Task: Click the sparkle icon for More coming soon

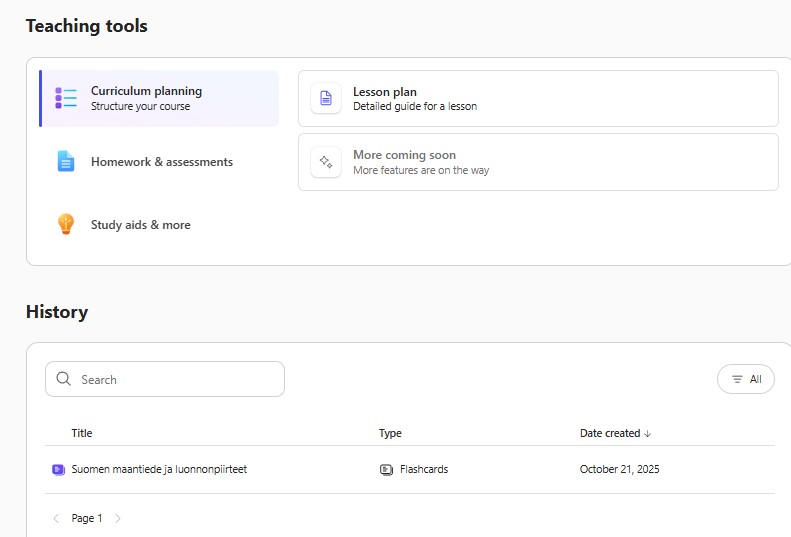Action: coord(326,162)
